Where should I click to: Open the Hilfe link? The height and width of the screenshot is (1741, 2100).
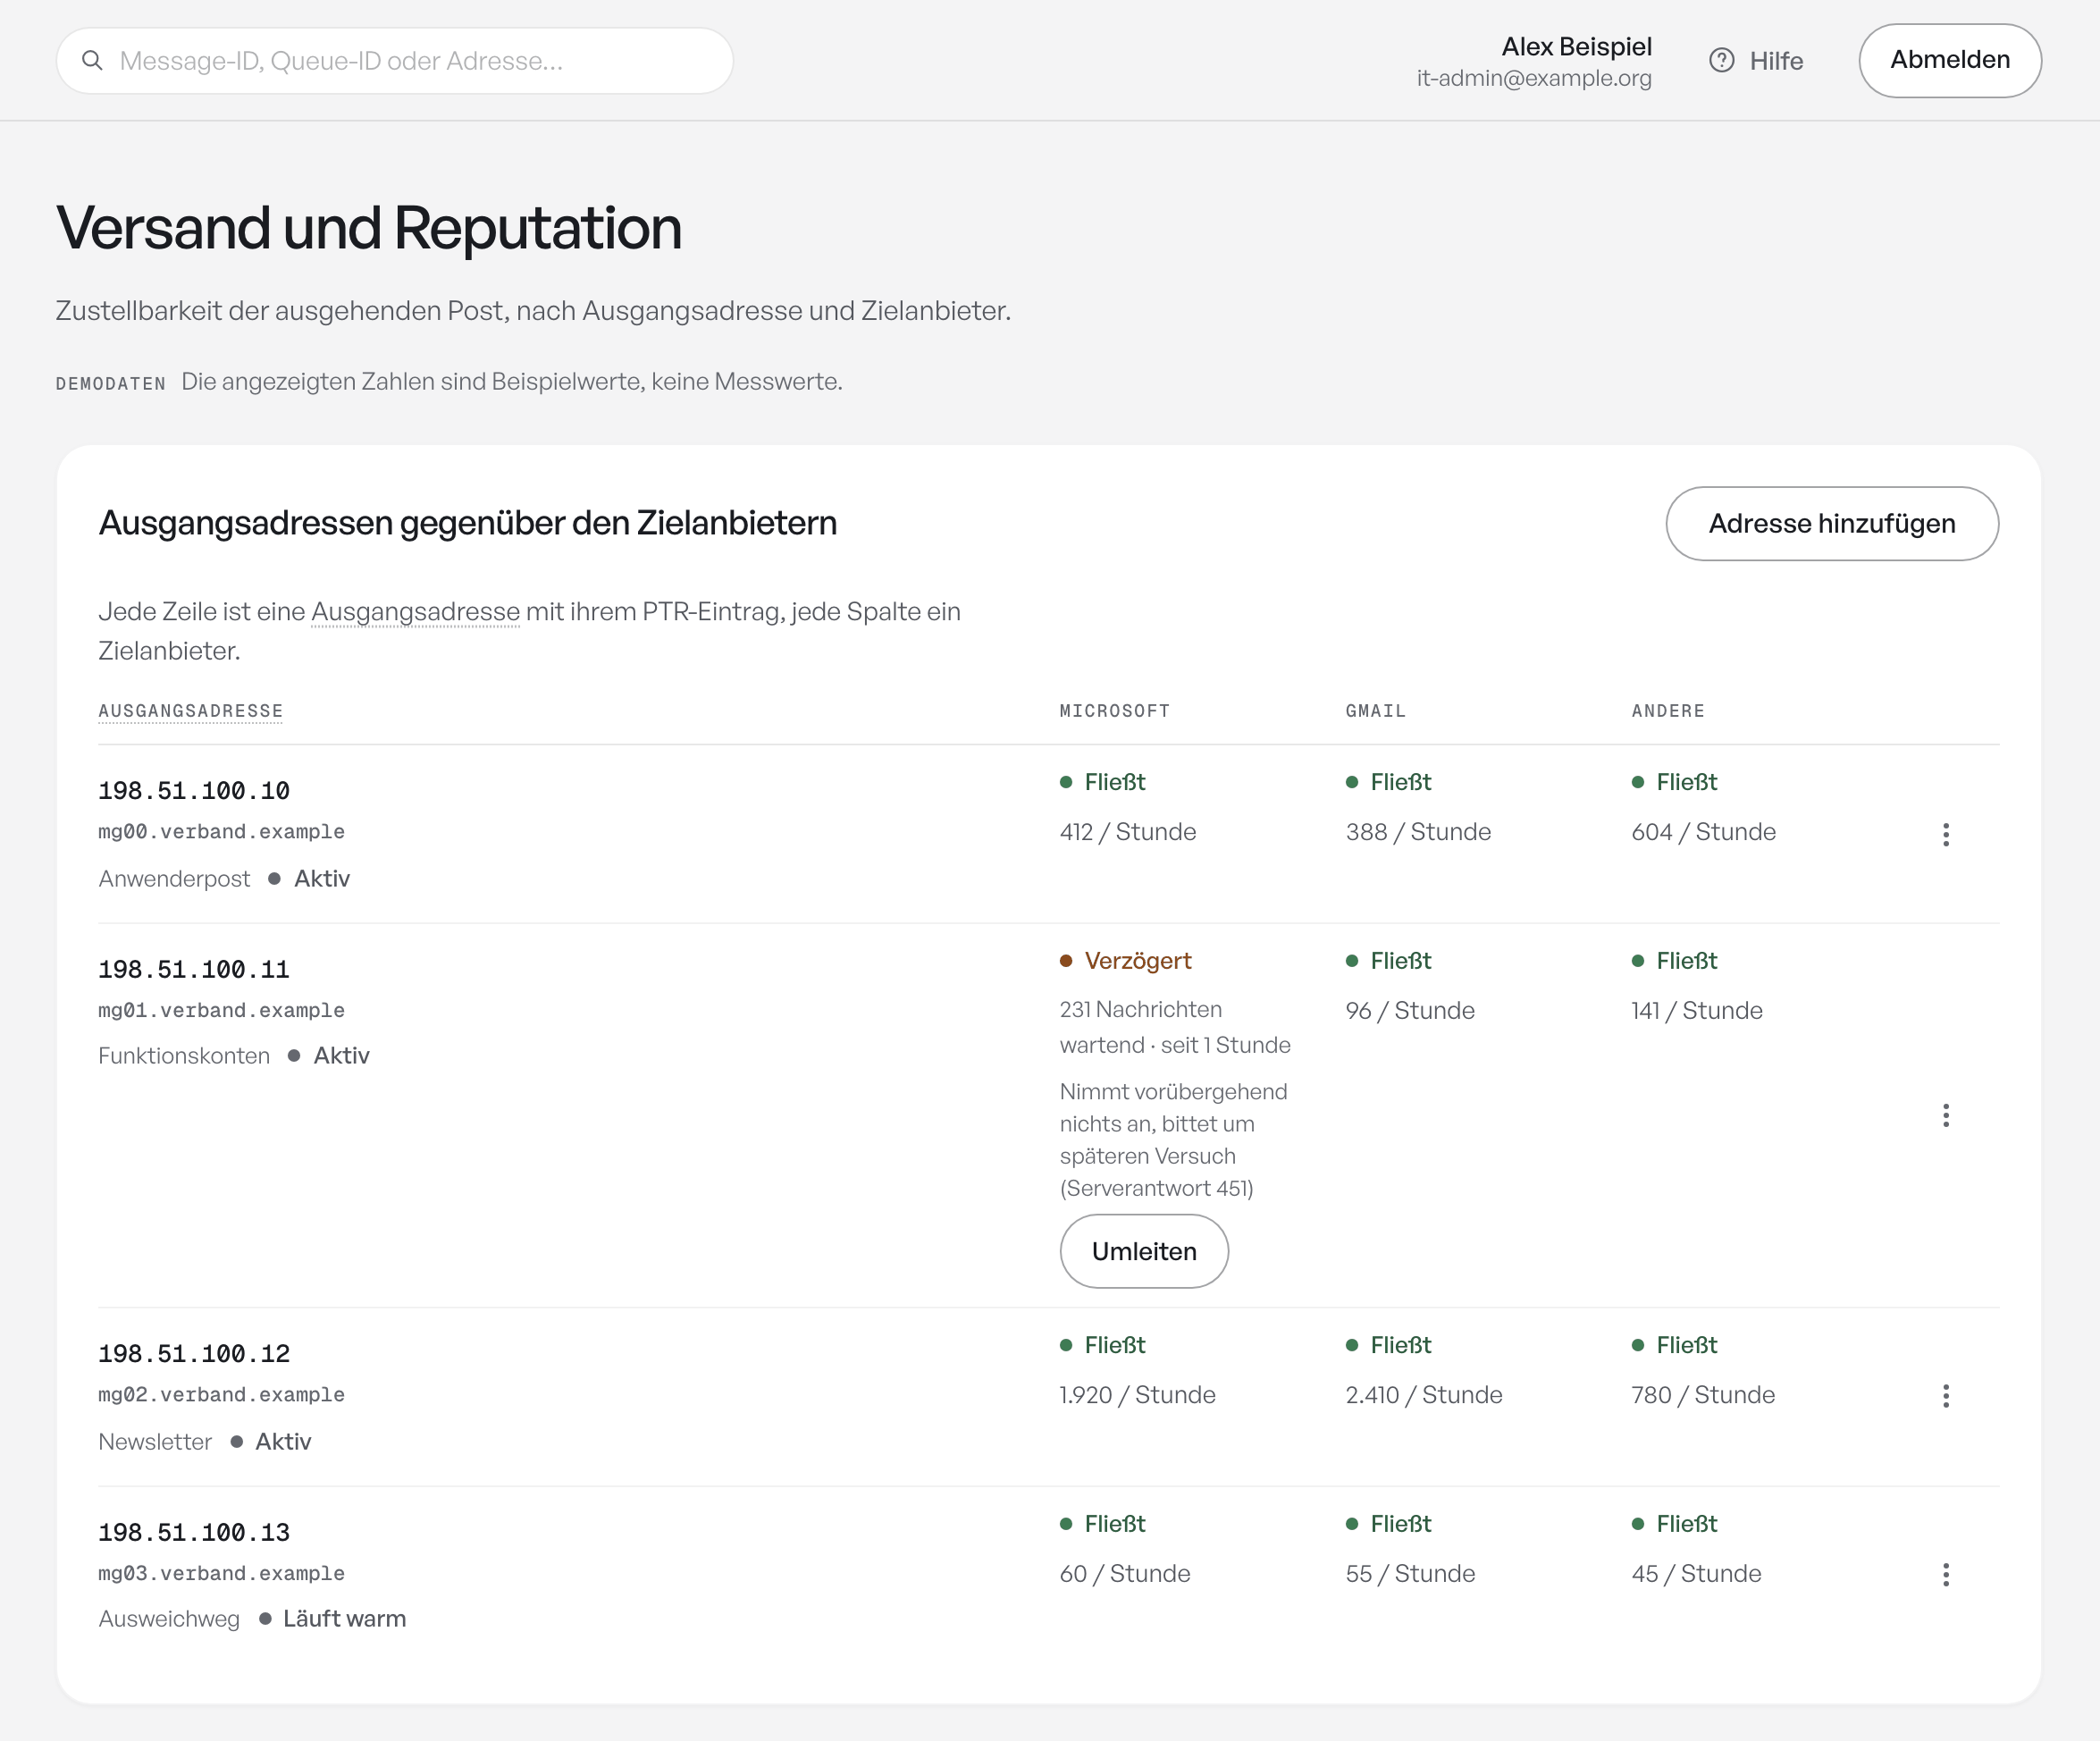[1756, 61]
